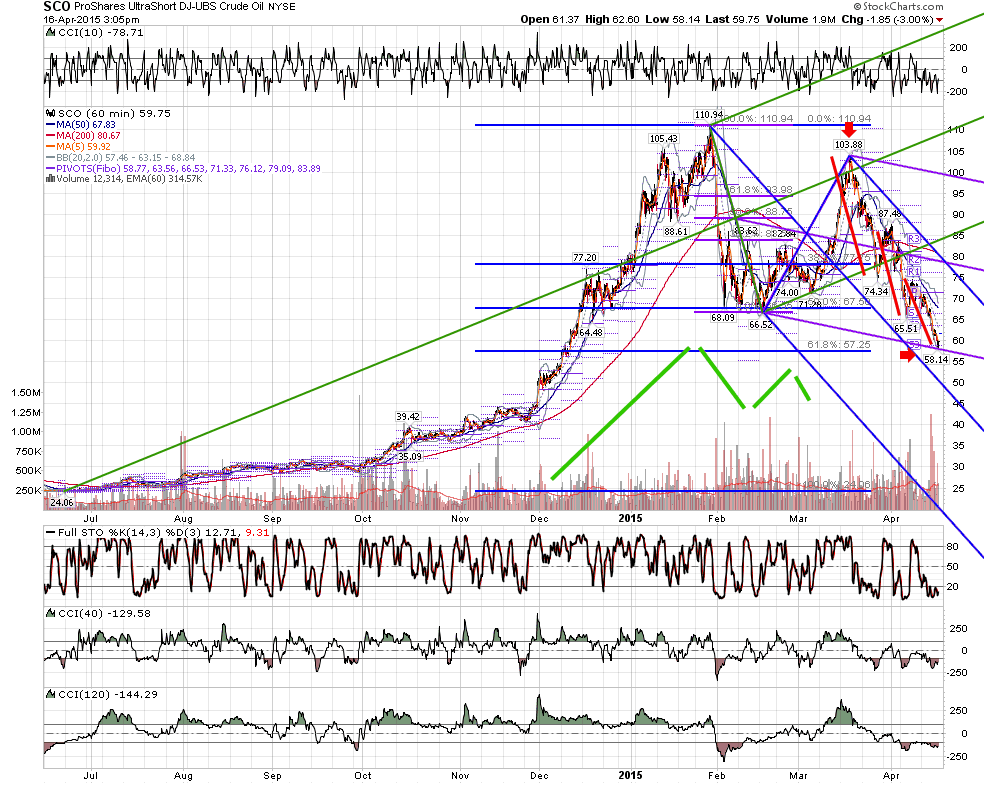Click the R3 pivot label

tap(914, 239)
